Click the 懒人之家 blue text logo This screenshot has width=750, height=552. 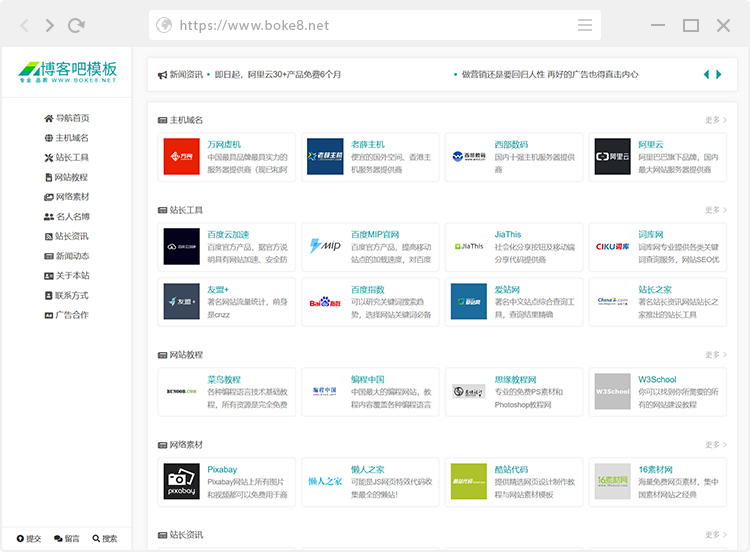tap(325, 481)
